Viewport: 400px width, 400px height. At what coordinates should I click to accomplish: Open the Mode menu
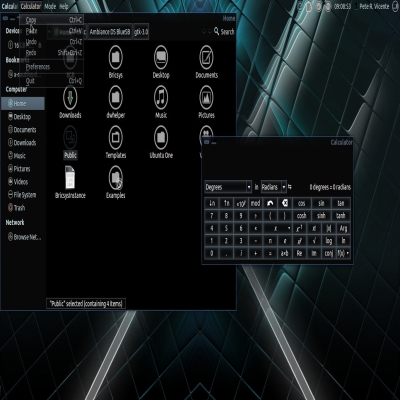[50, 6]
